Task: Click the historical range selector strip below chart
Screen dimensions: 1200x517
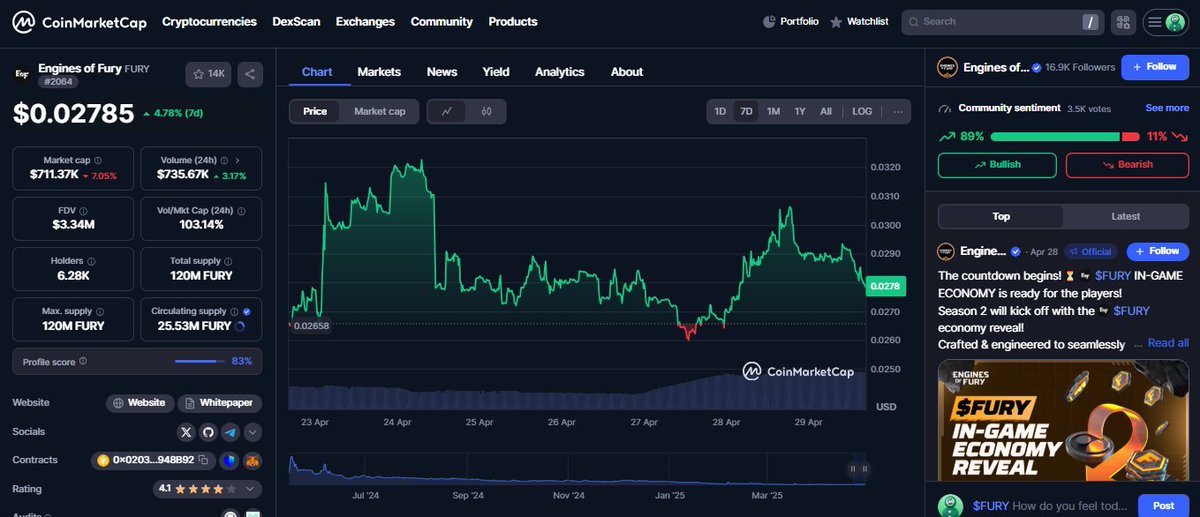Action: 578,470
